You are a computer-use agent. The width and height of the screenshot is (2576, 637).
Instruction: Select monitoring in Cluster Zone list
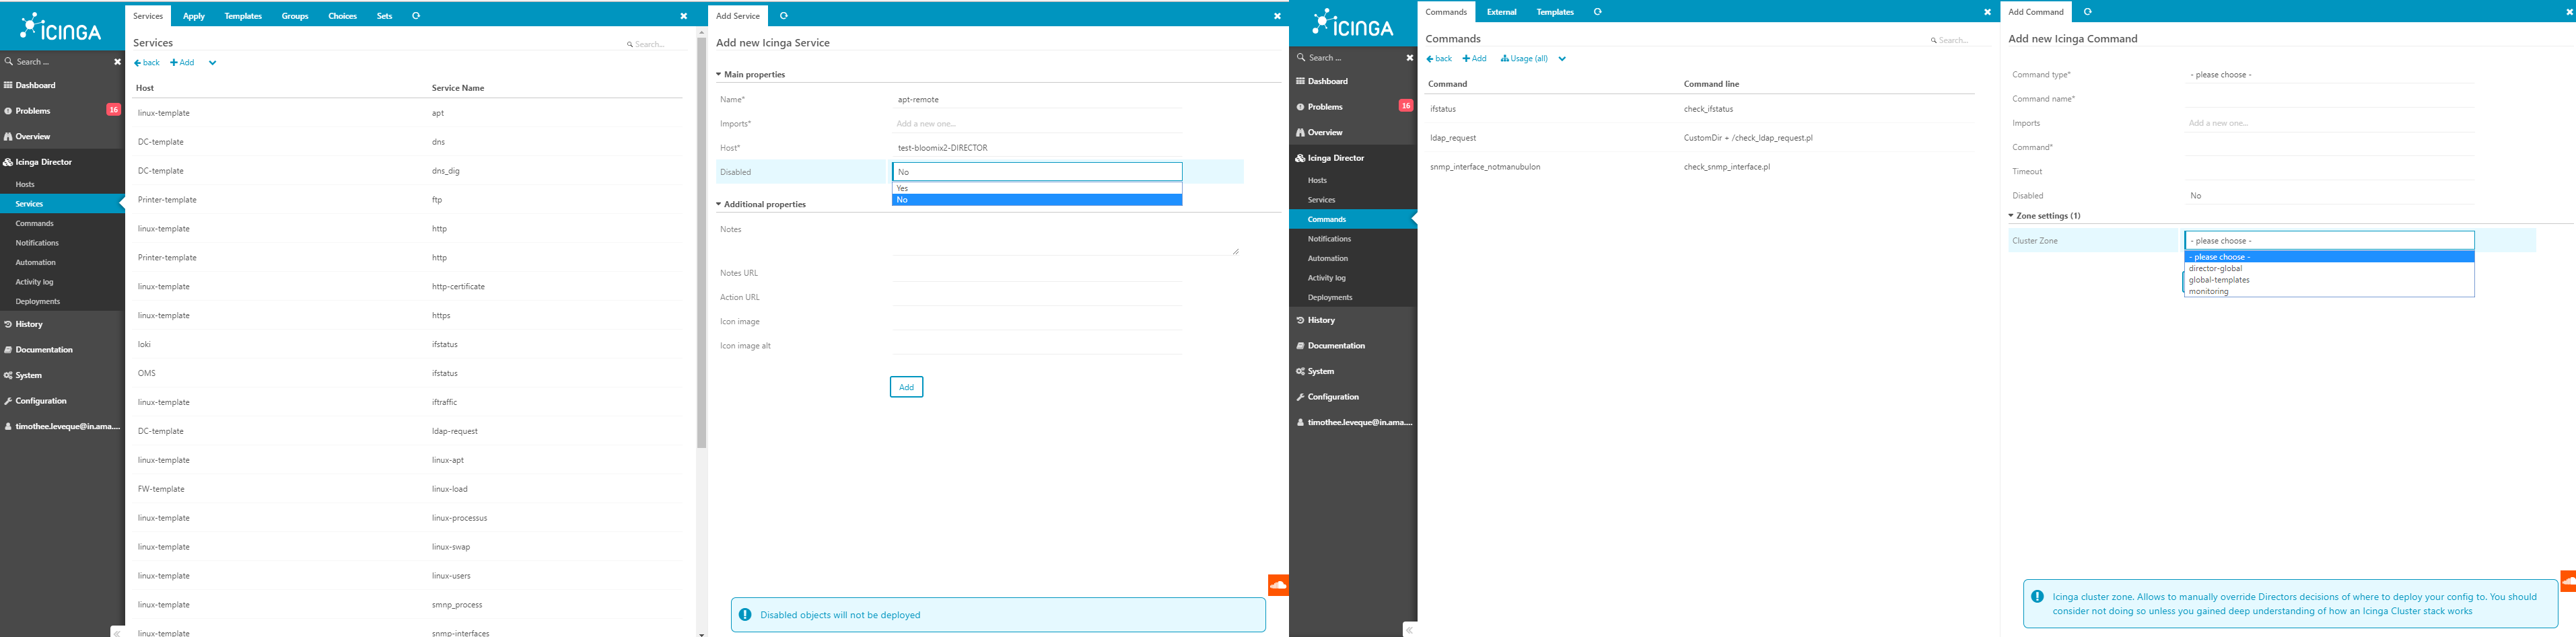(2329, 291)
